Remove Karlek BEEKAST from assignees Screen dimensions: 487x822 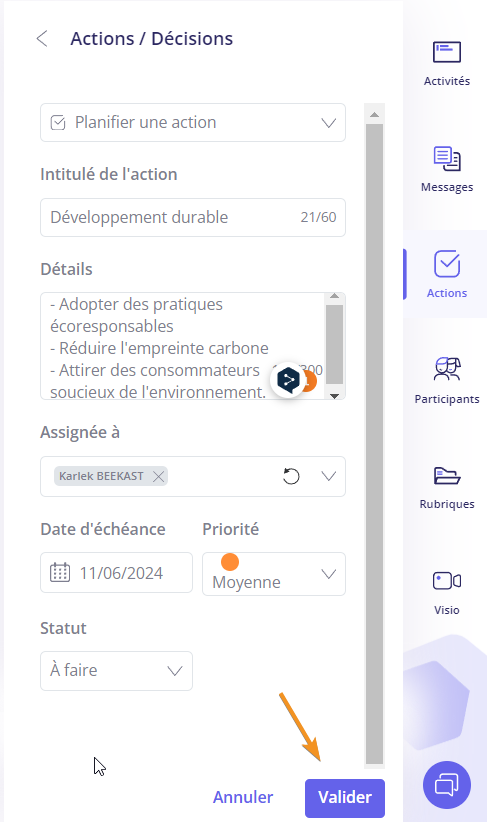158,477
